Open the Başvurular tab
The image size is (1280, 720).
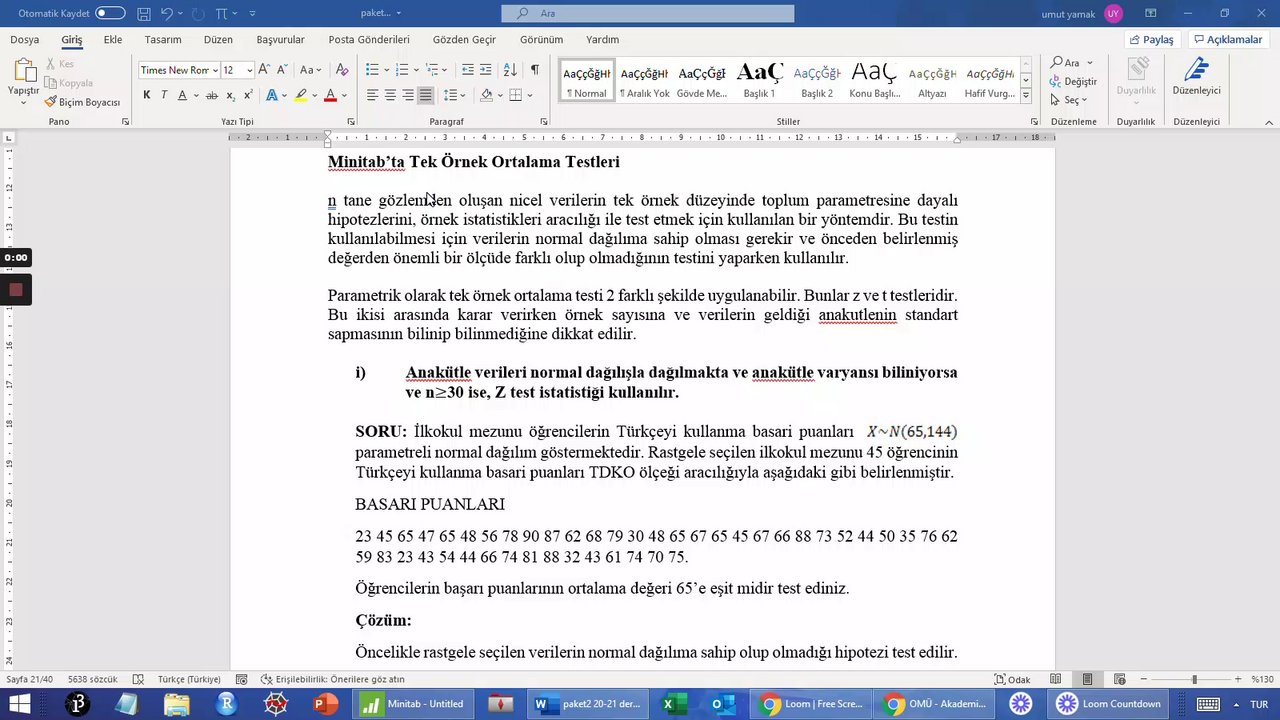[x=281, y=40]
